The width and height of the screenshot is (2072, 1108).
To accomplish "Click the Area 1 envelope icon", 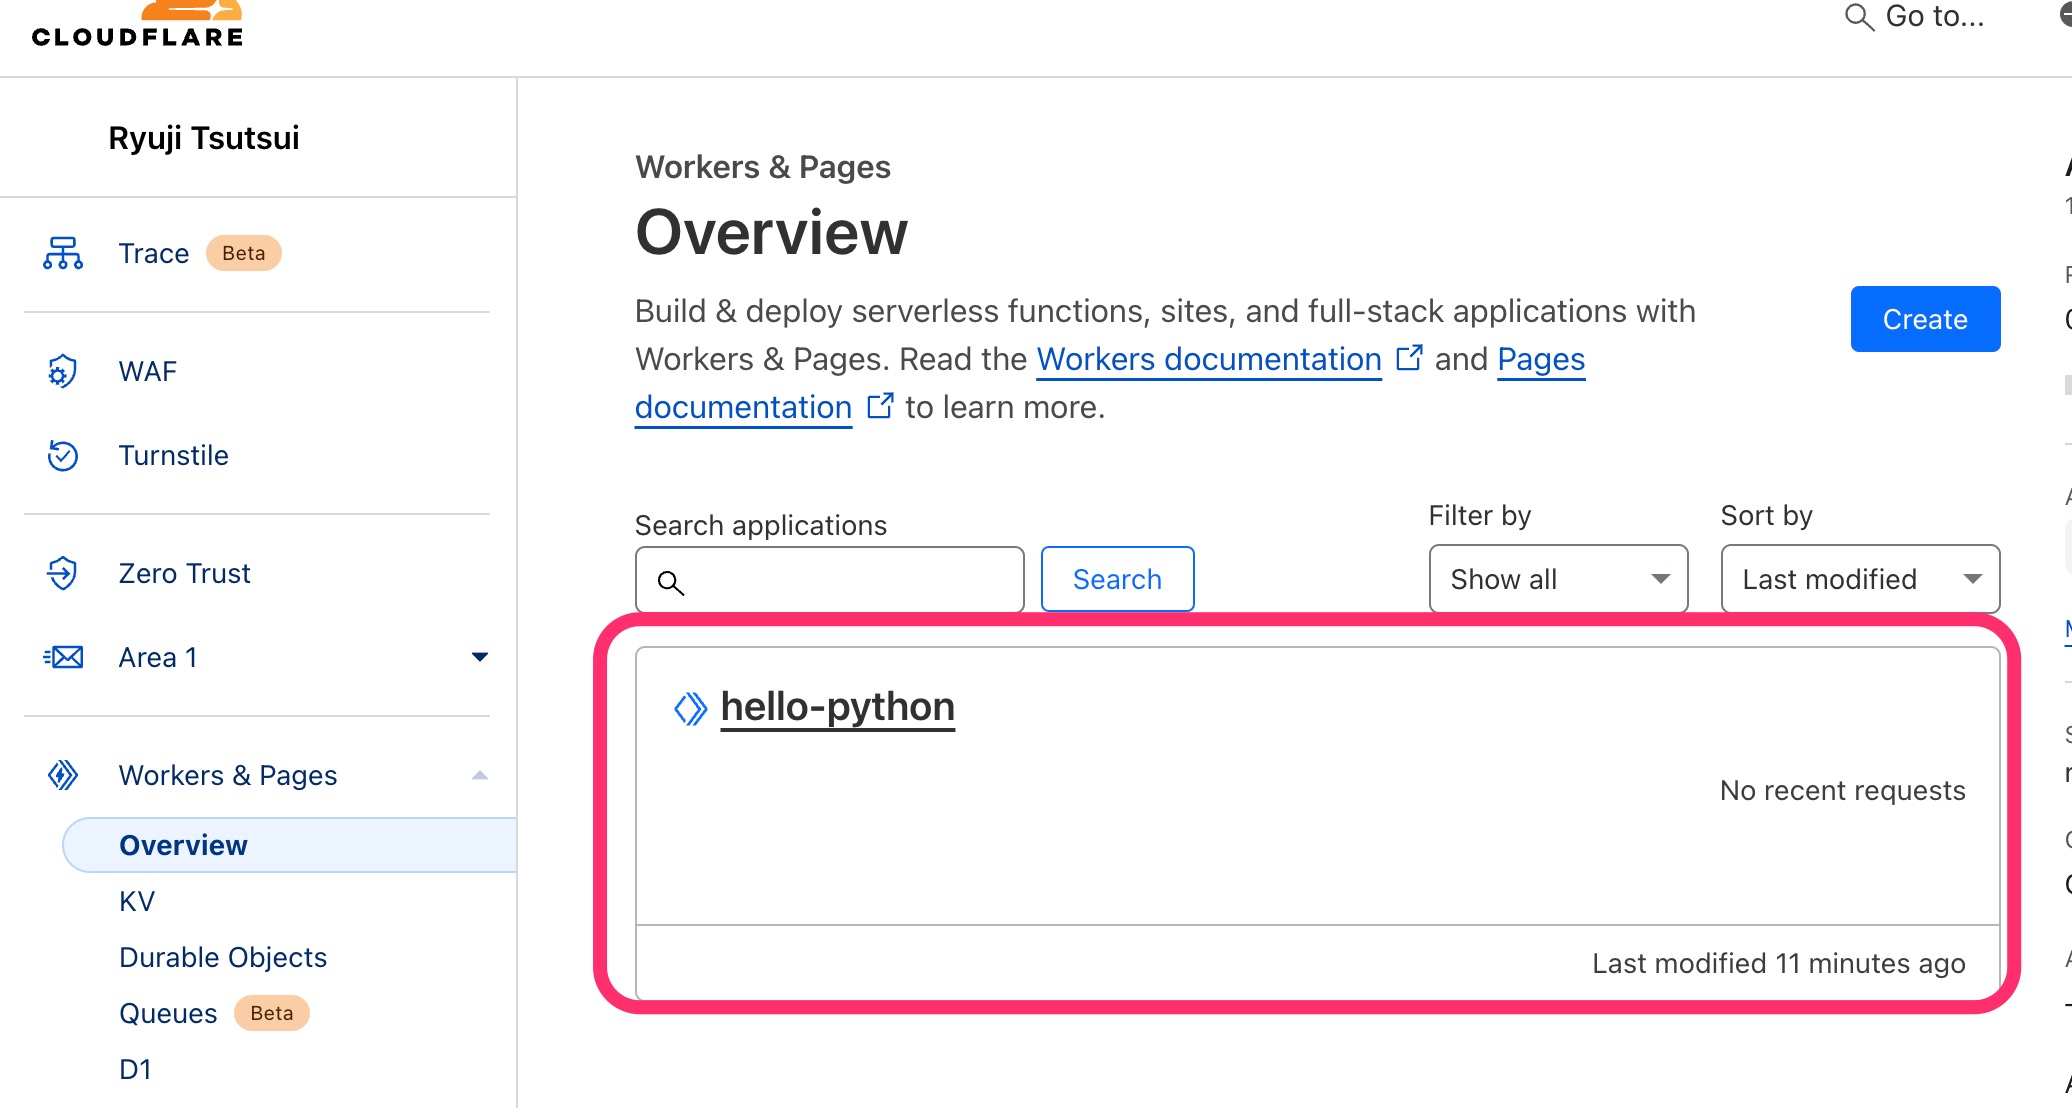I will (64, 657).
